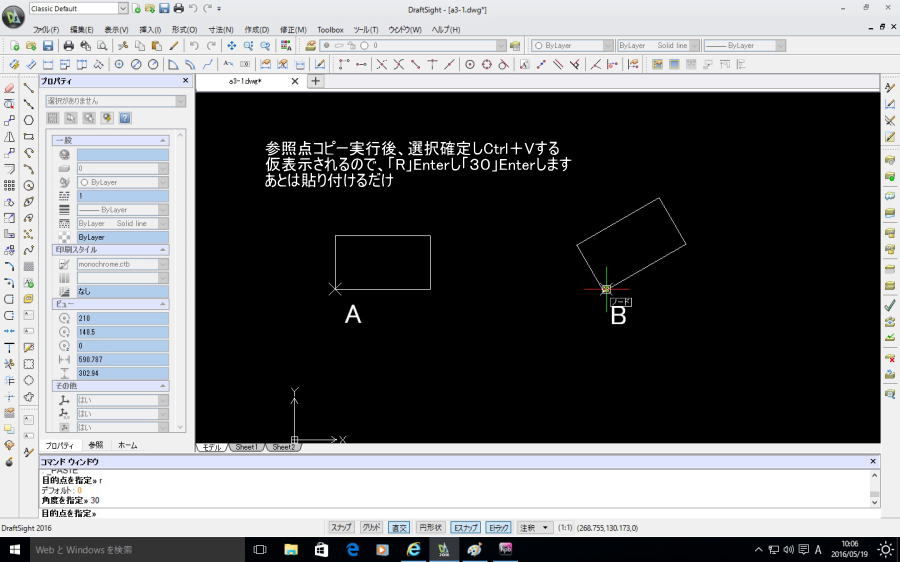Viewport: 900px width, 562px height.
Task: Click the view height field 302.94
Action: click(123, 373)
